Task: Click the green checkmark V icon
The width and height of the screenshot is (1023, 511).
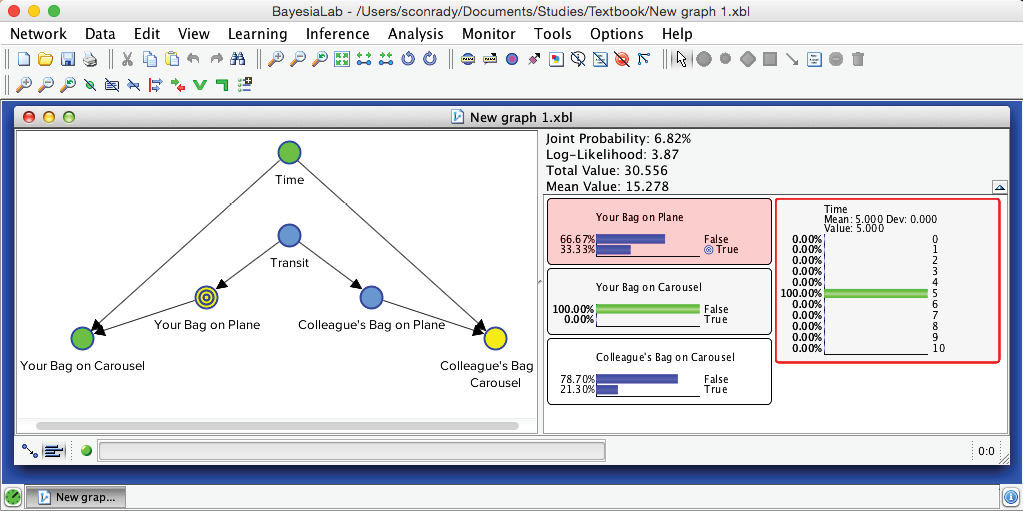Action: pos(200,84)
